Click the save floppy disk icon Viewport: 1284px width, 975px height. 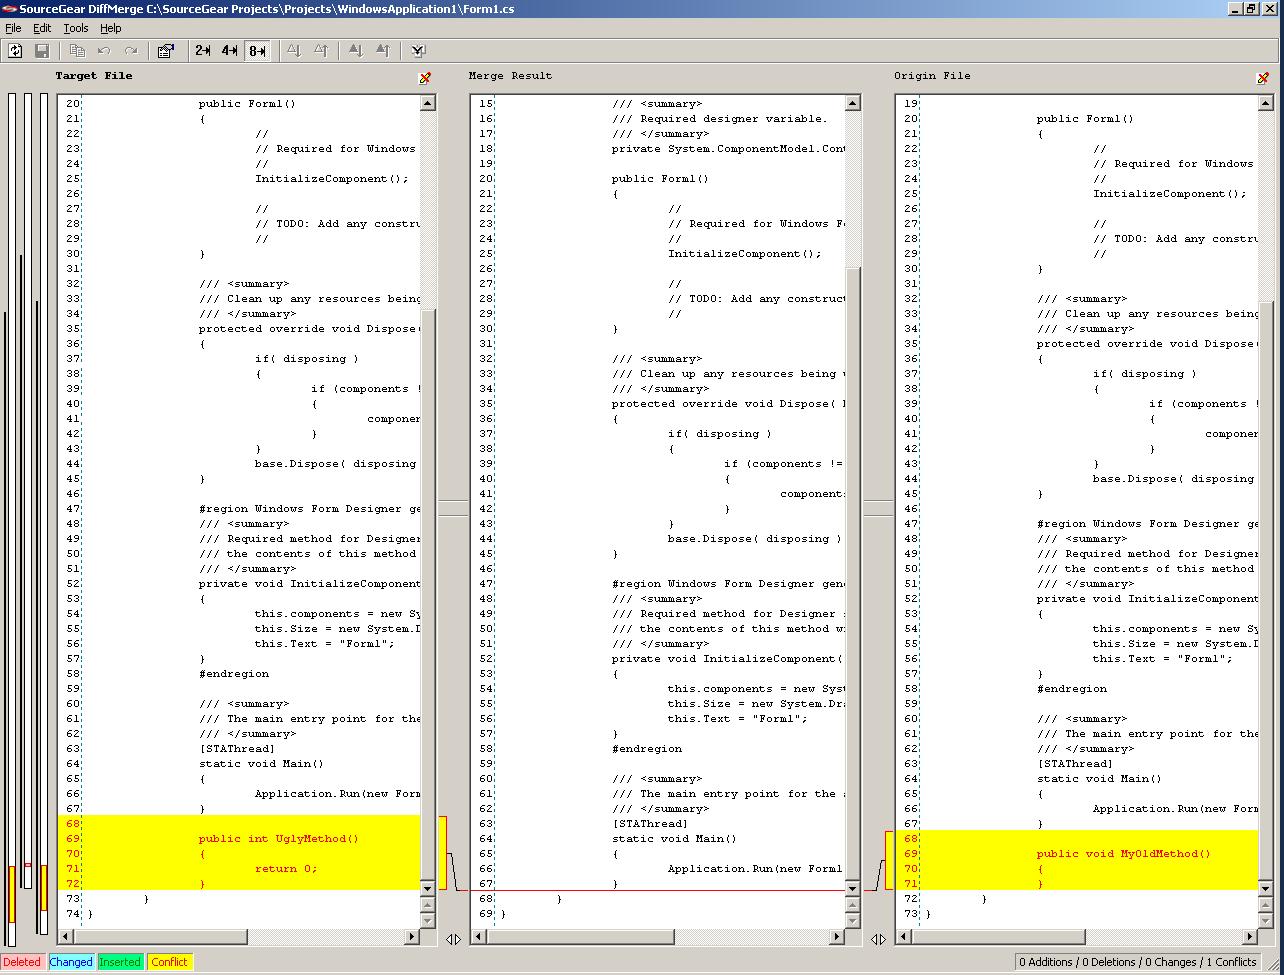[42, 50]
